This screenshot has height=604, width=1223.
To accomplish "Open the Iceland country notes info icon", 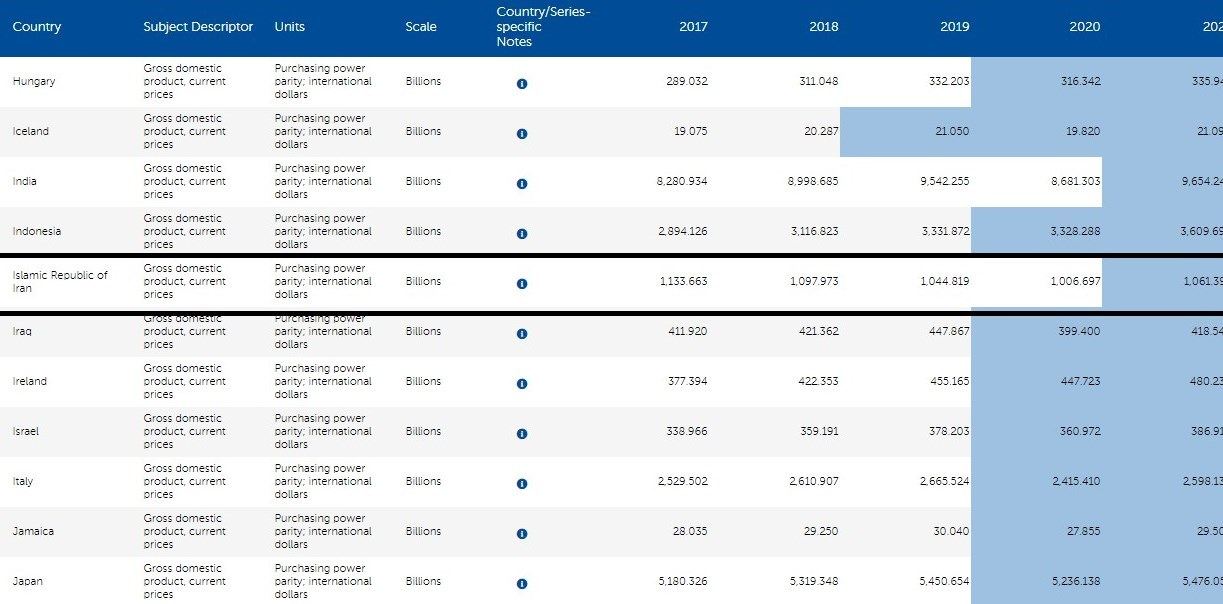I will [x=522, y=134].
